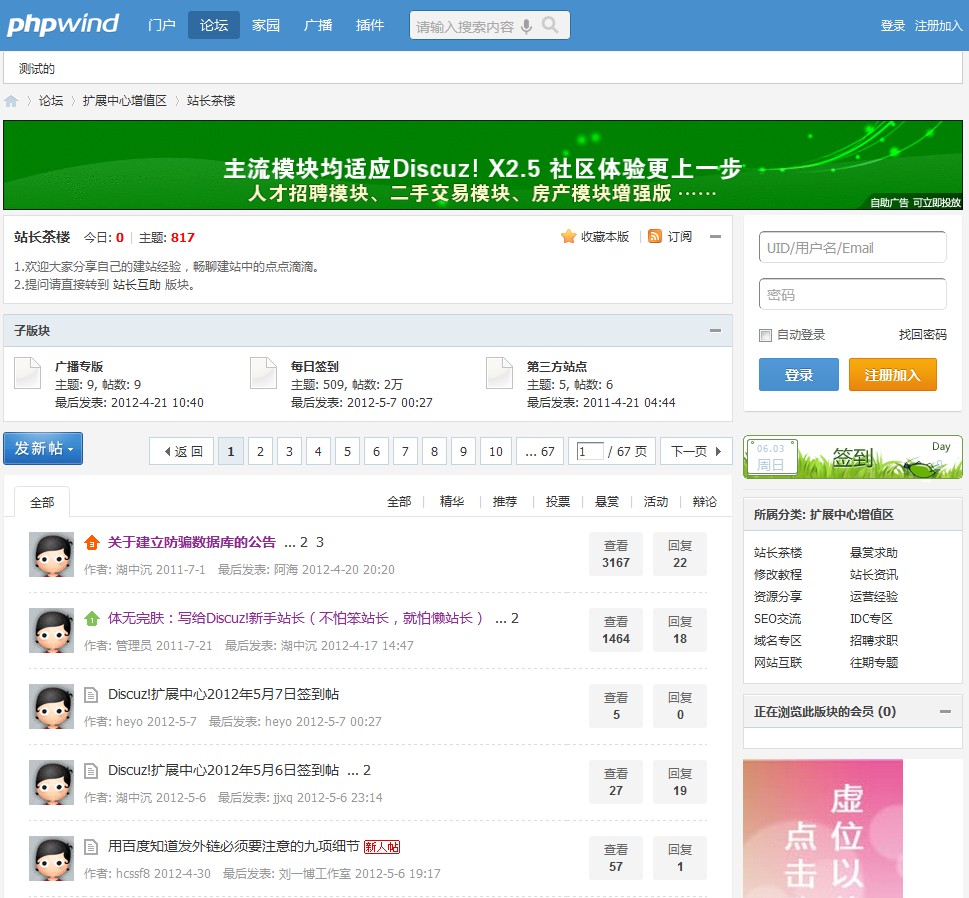Click the 扩展中心增值区 breadcrumb link
Screen dimensions: 969x898
(x=125, y=101)
